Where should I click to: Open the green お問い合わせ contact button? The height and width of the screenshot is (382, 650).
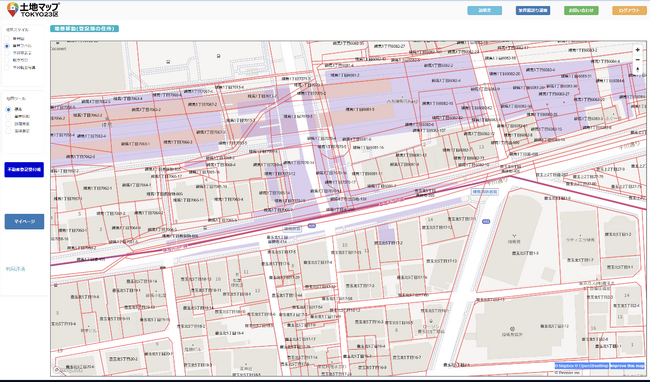[x=581, y=10]
